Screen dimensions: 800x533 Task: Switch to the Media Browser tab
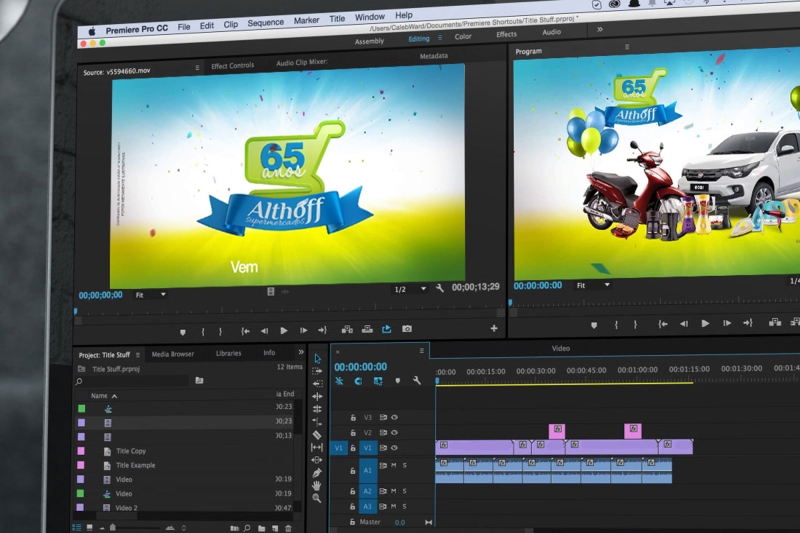click(173, 353)
